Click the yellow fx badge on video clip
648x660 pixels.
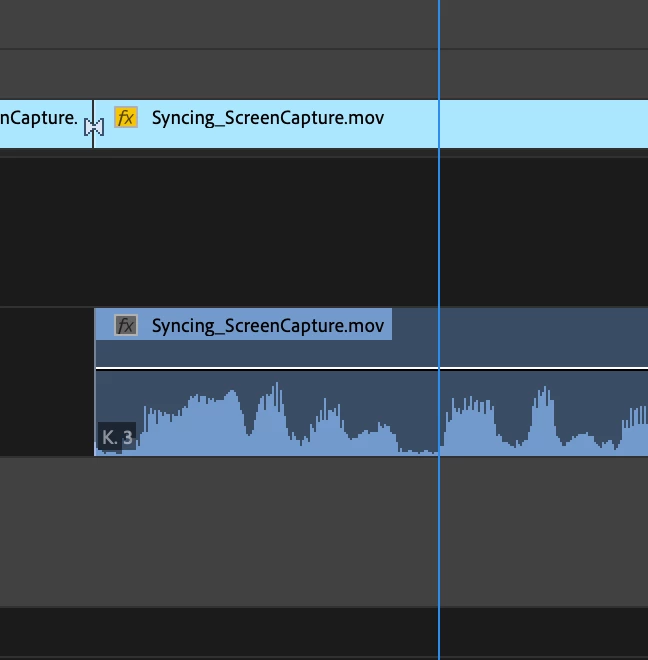pyautogui.click(x=126, y=117)
